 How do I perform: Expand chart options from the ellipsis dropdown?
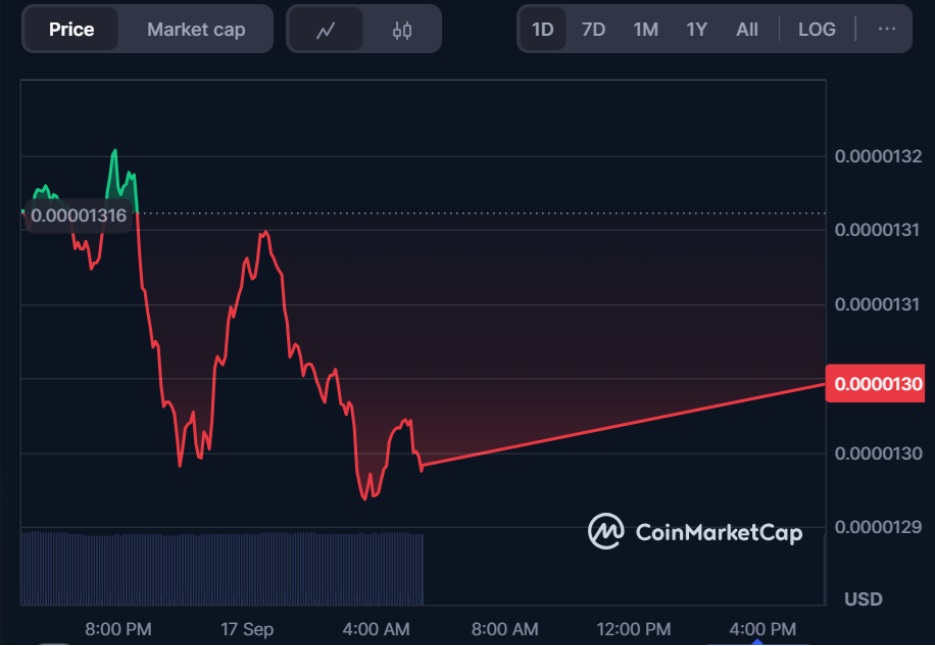(886, 29)
